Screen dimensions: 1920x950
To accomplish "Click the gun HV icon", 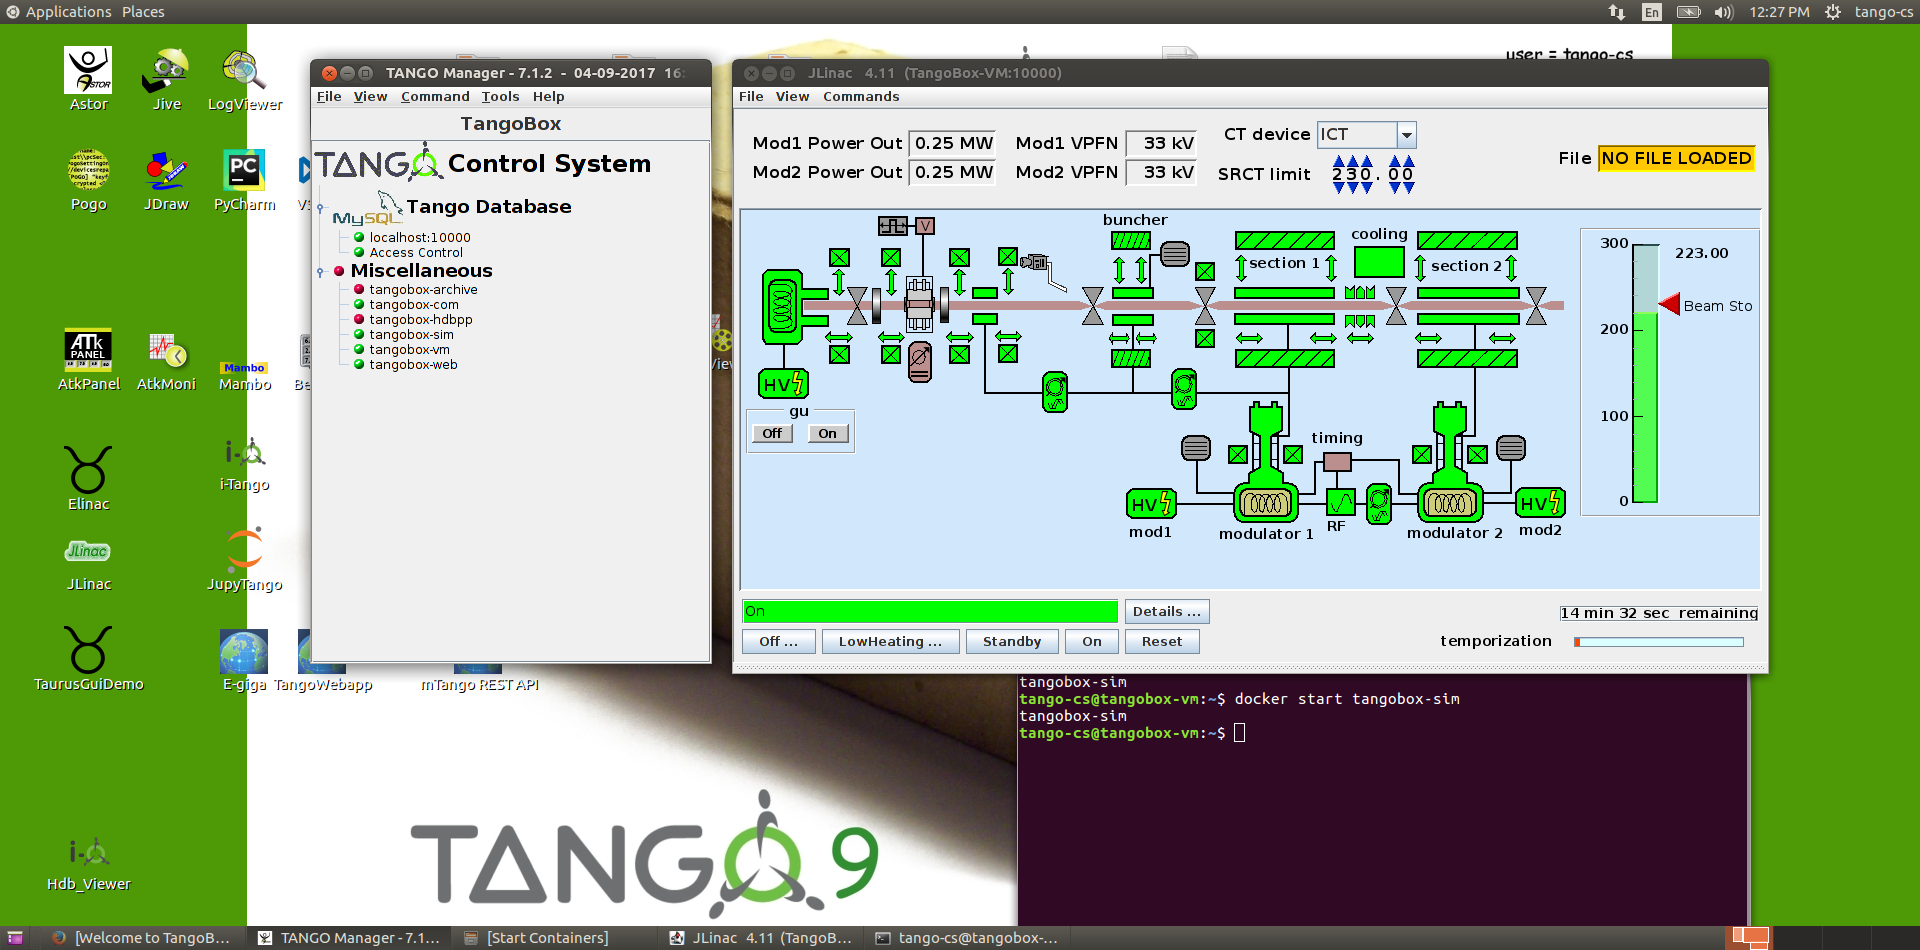I will click(783, 384).
